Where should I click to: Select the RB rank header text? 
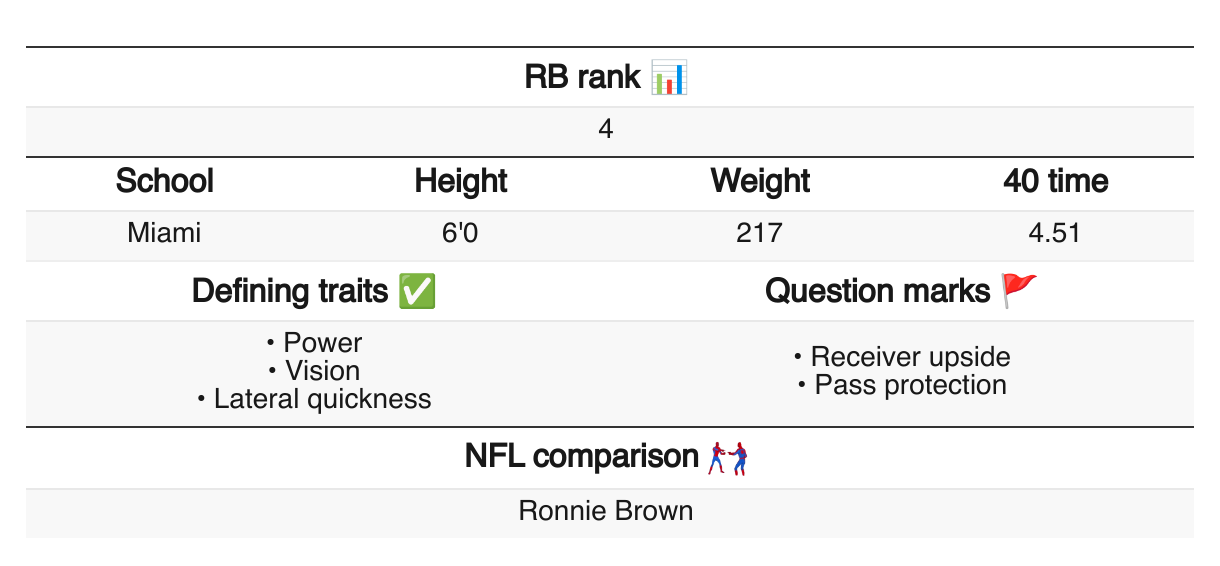coord(582,77)
